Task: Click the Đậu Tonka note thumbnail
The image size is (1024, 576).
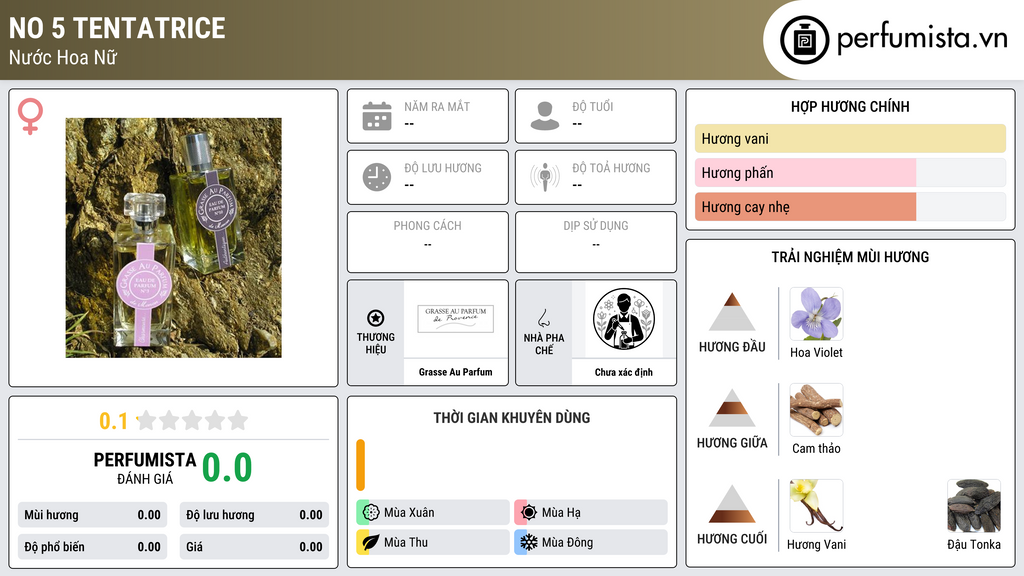Action: (x=974, y=506)
